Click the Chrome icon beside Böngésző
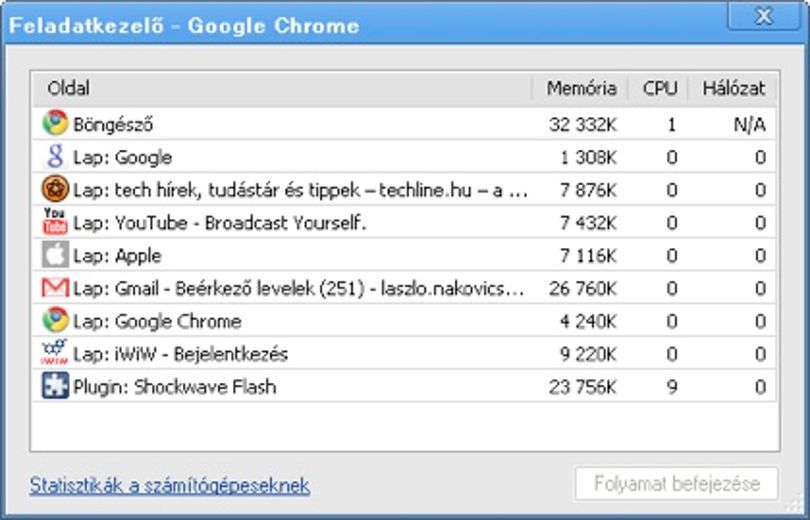Image resolution: width=810 pixels, height=520 pixels. (x=55, y=123)
